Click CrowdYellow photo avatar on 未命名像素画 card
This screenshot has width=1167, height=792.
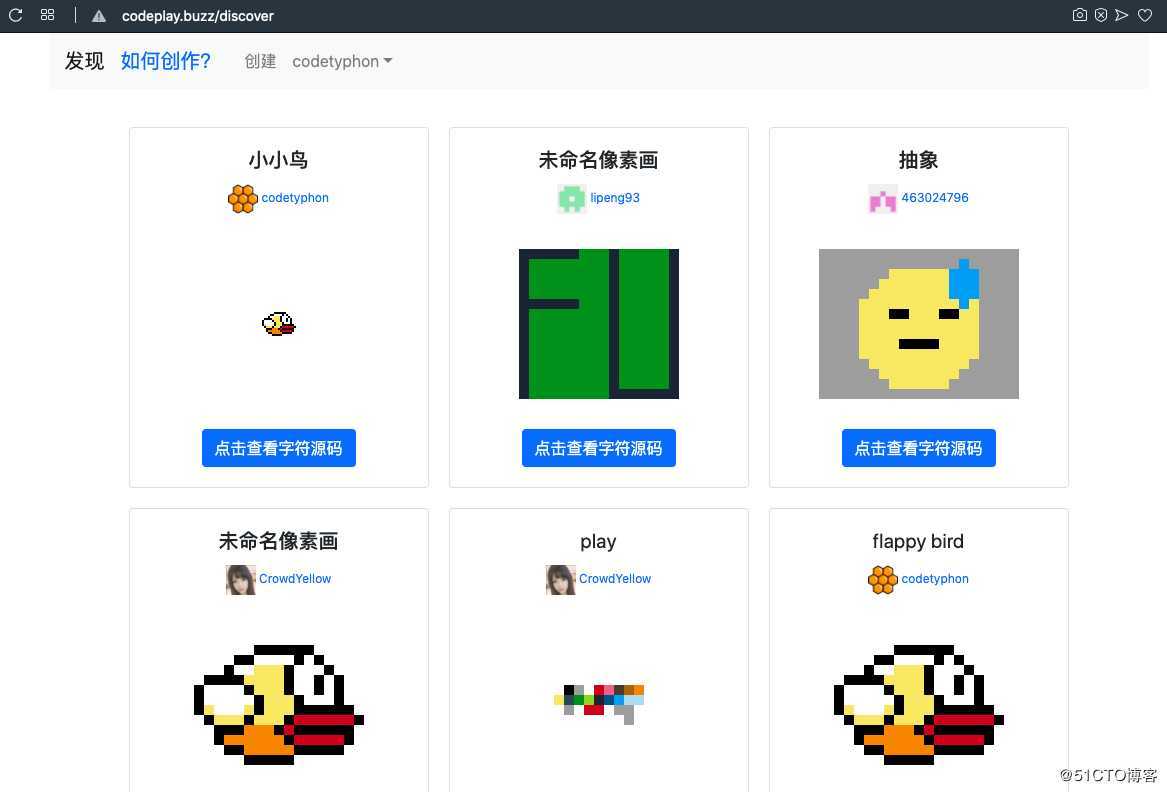point(240,580)
